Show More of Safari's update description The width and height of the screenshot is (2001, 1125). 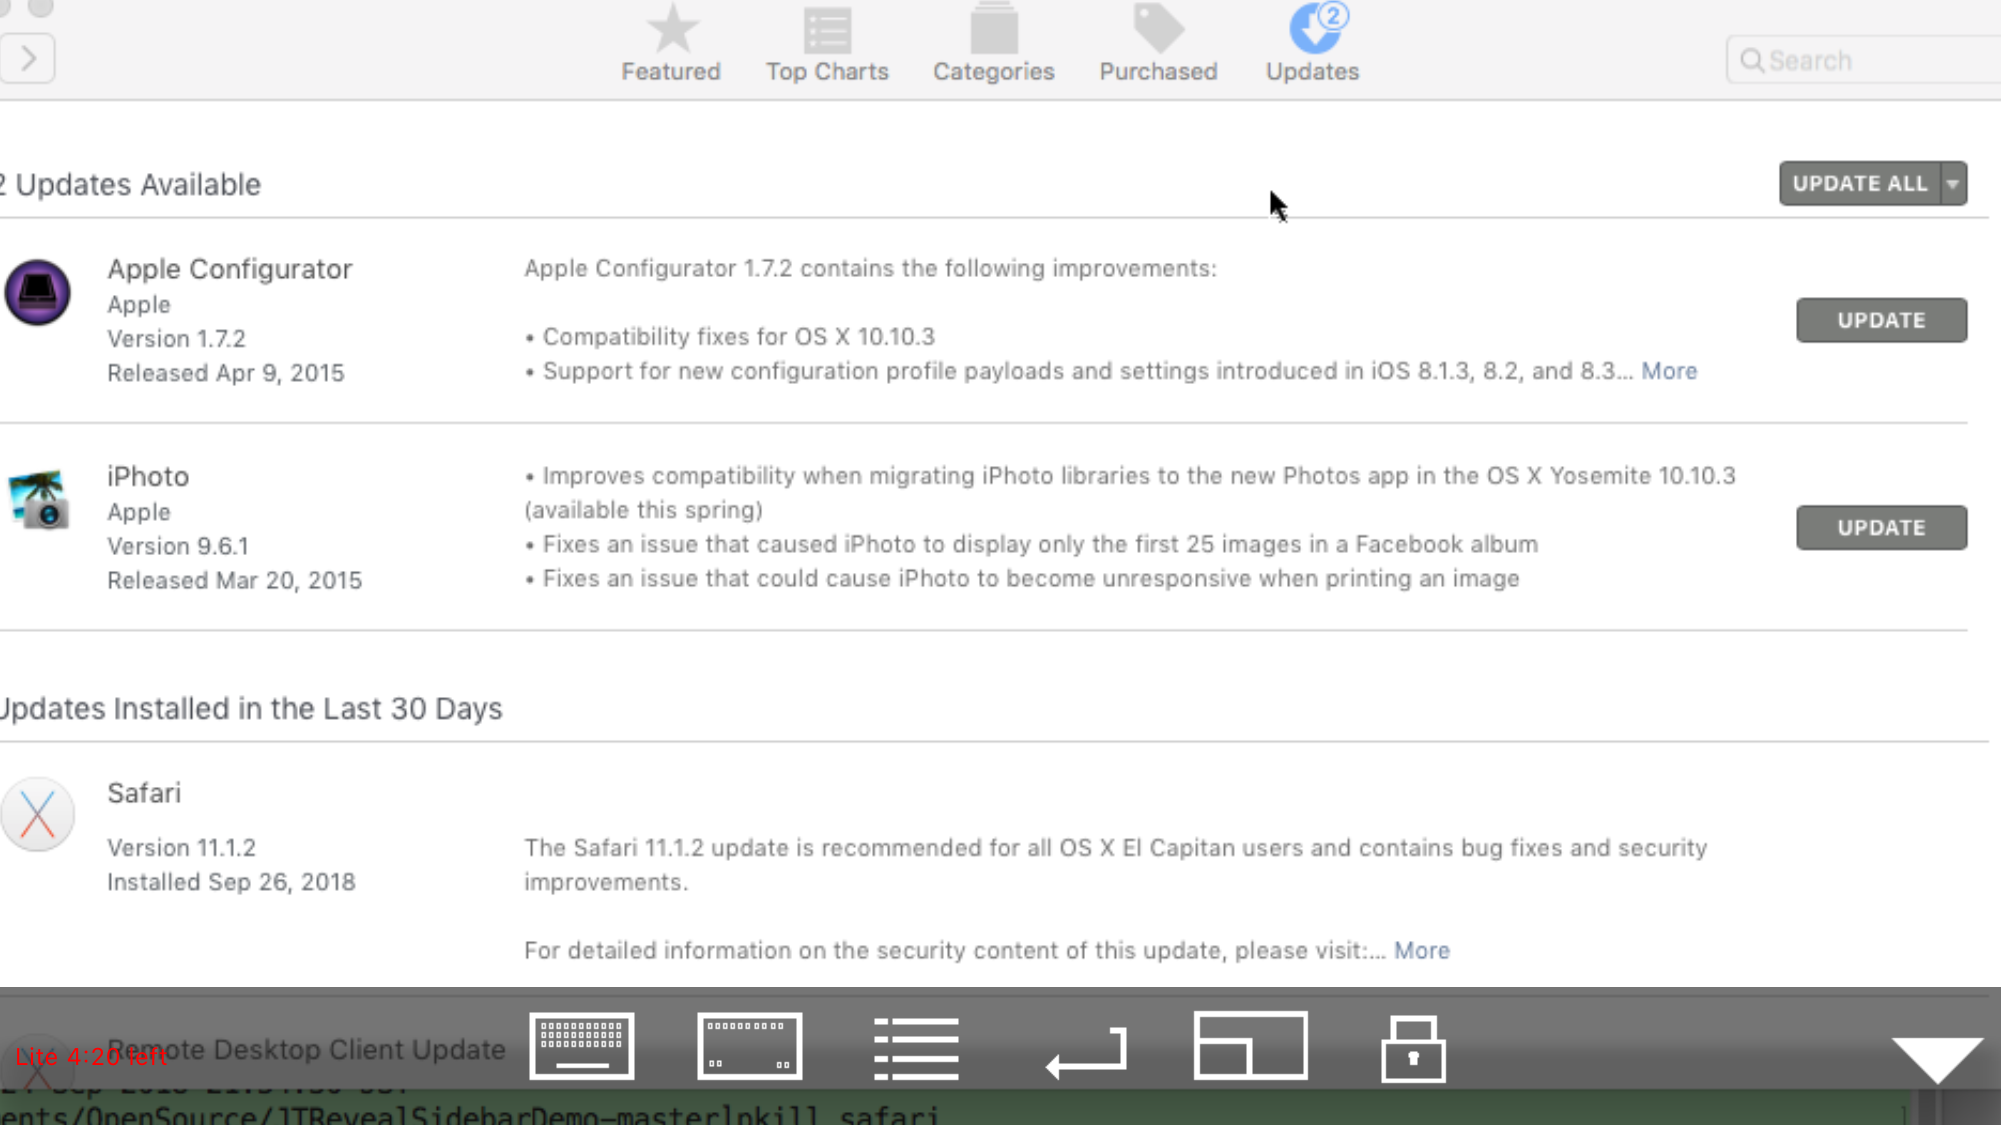pos(1421,950)
